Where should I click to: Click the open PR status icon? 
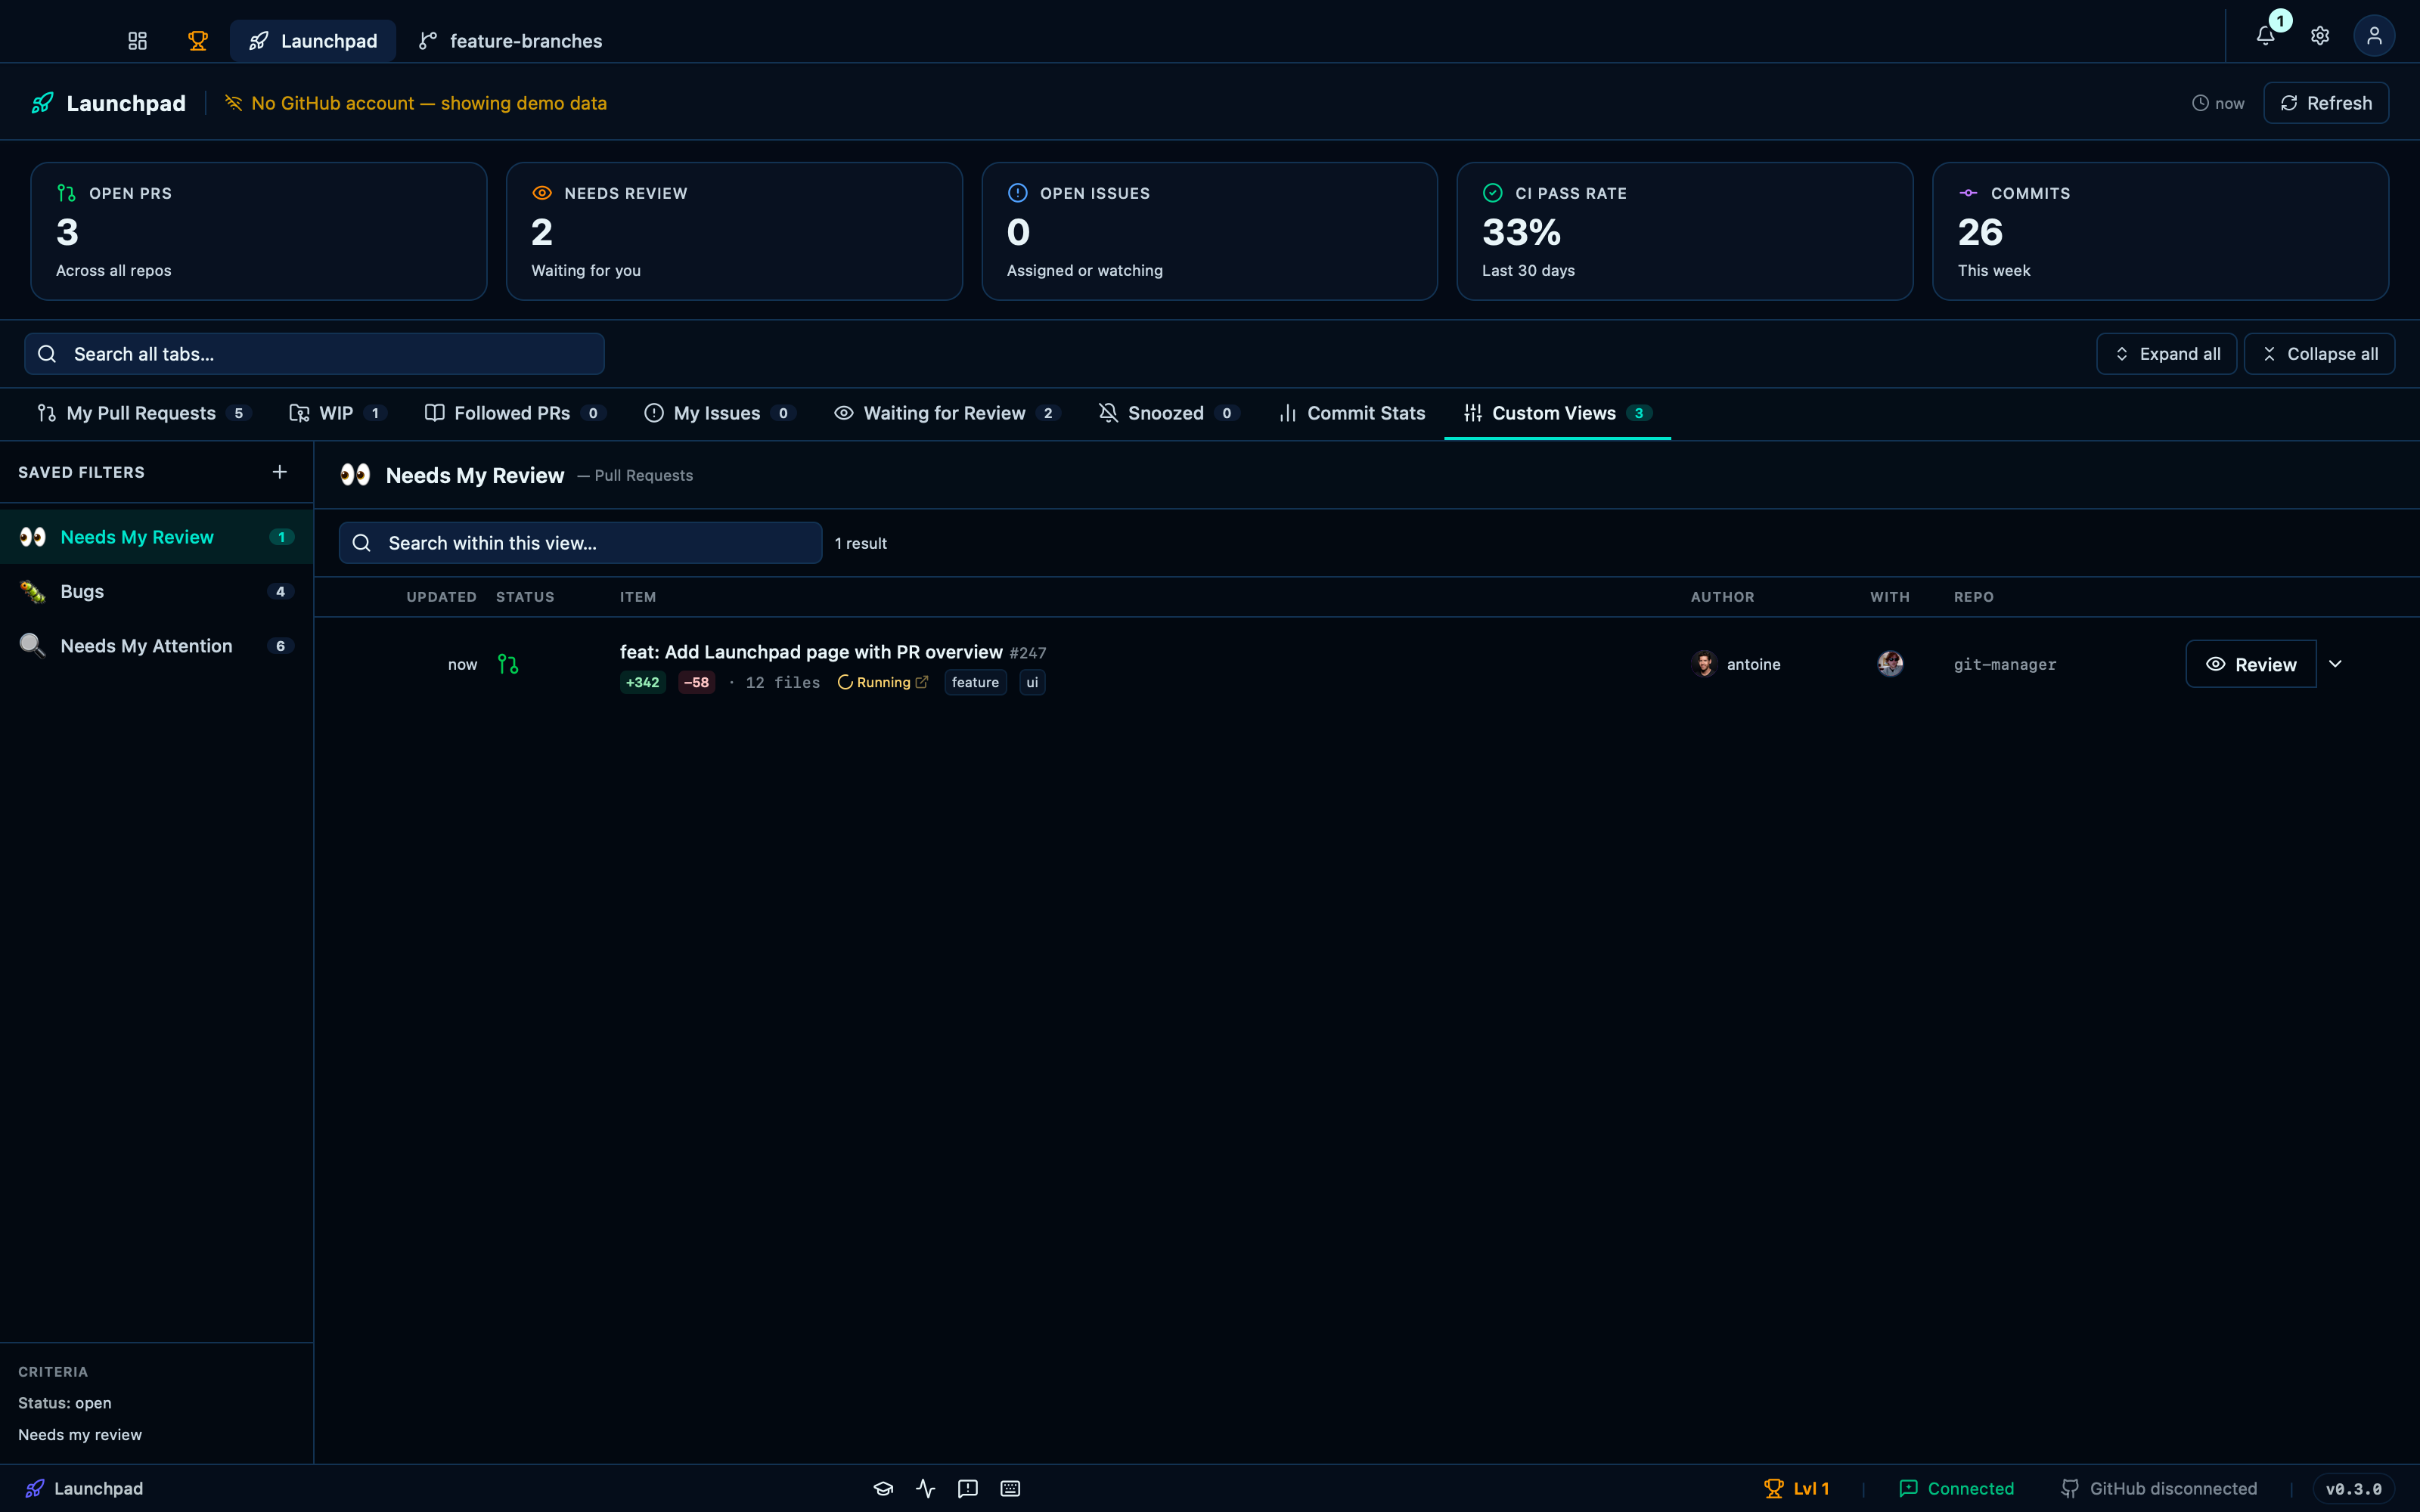tap(508, 664)
